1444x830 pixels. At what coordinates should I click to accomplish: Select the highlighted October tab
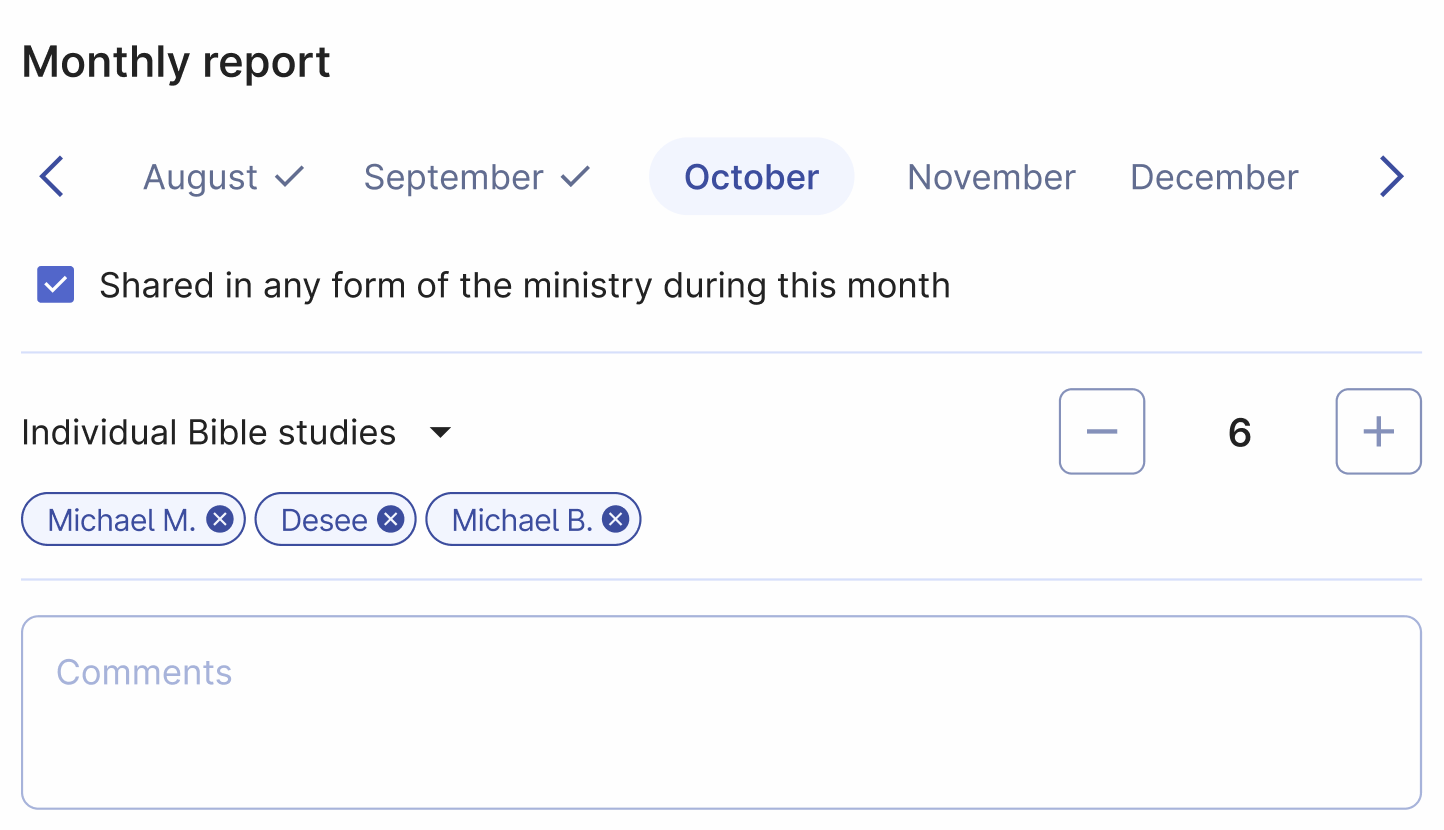pos(751,176)
